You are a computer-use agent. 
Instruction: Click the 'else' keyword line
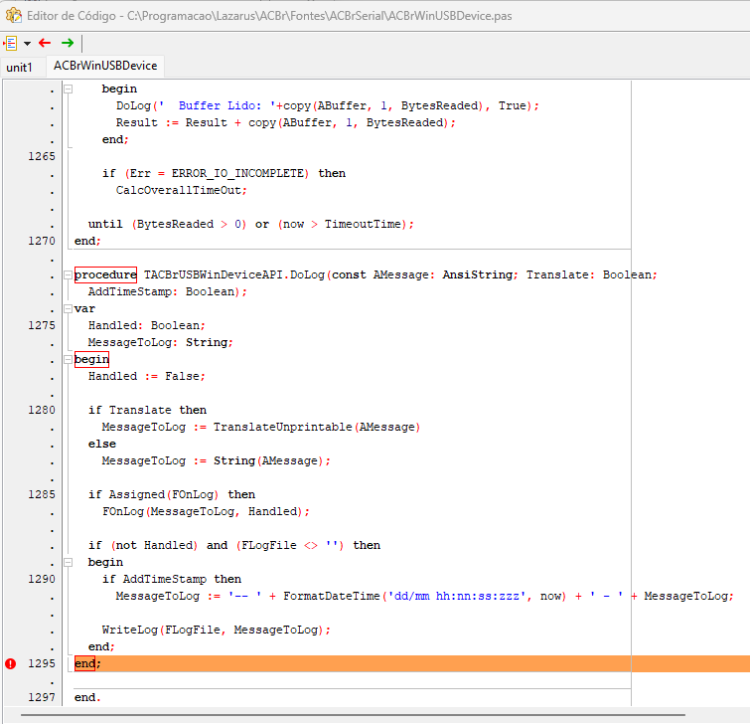coord(102,444)
